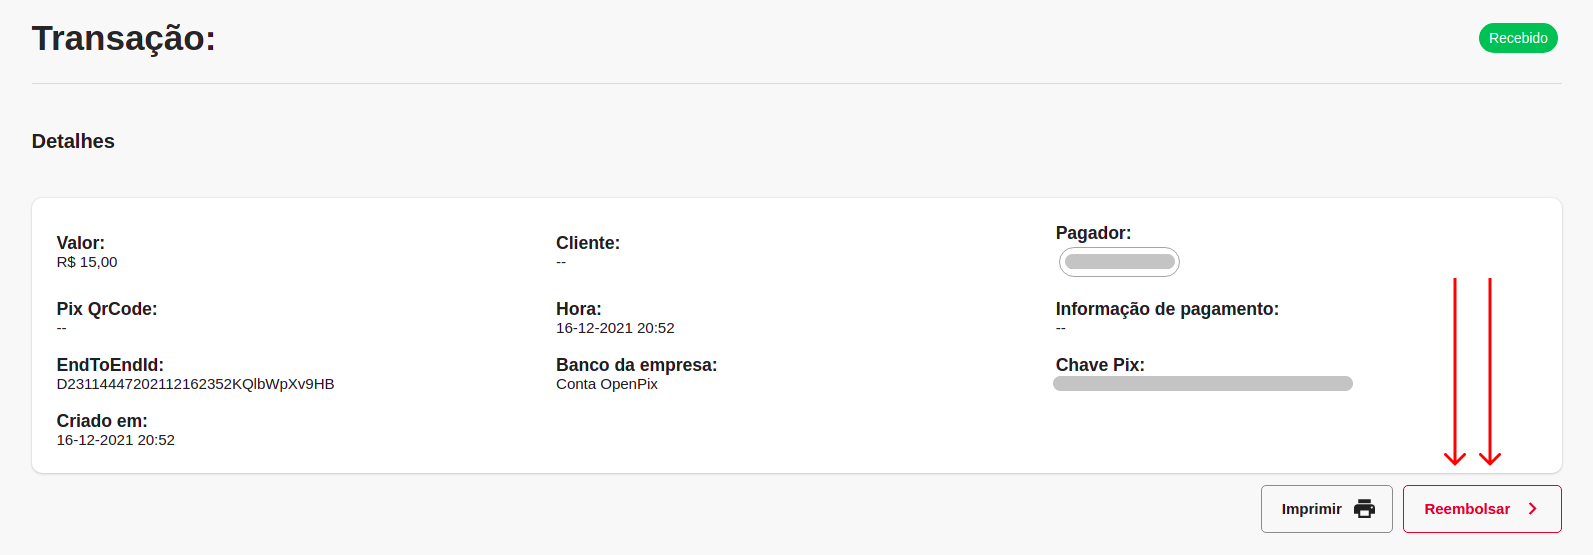
Task: Select the Conta OpenPix bank text
Action: pyautogui.click(x=606, y=384)
